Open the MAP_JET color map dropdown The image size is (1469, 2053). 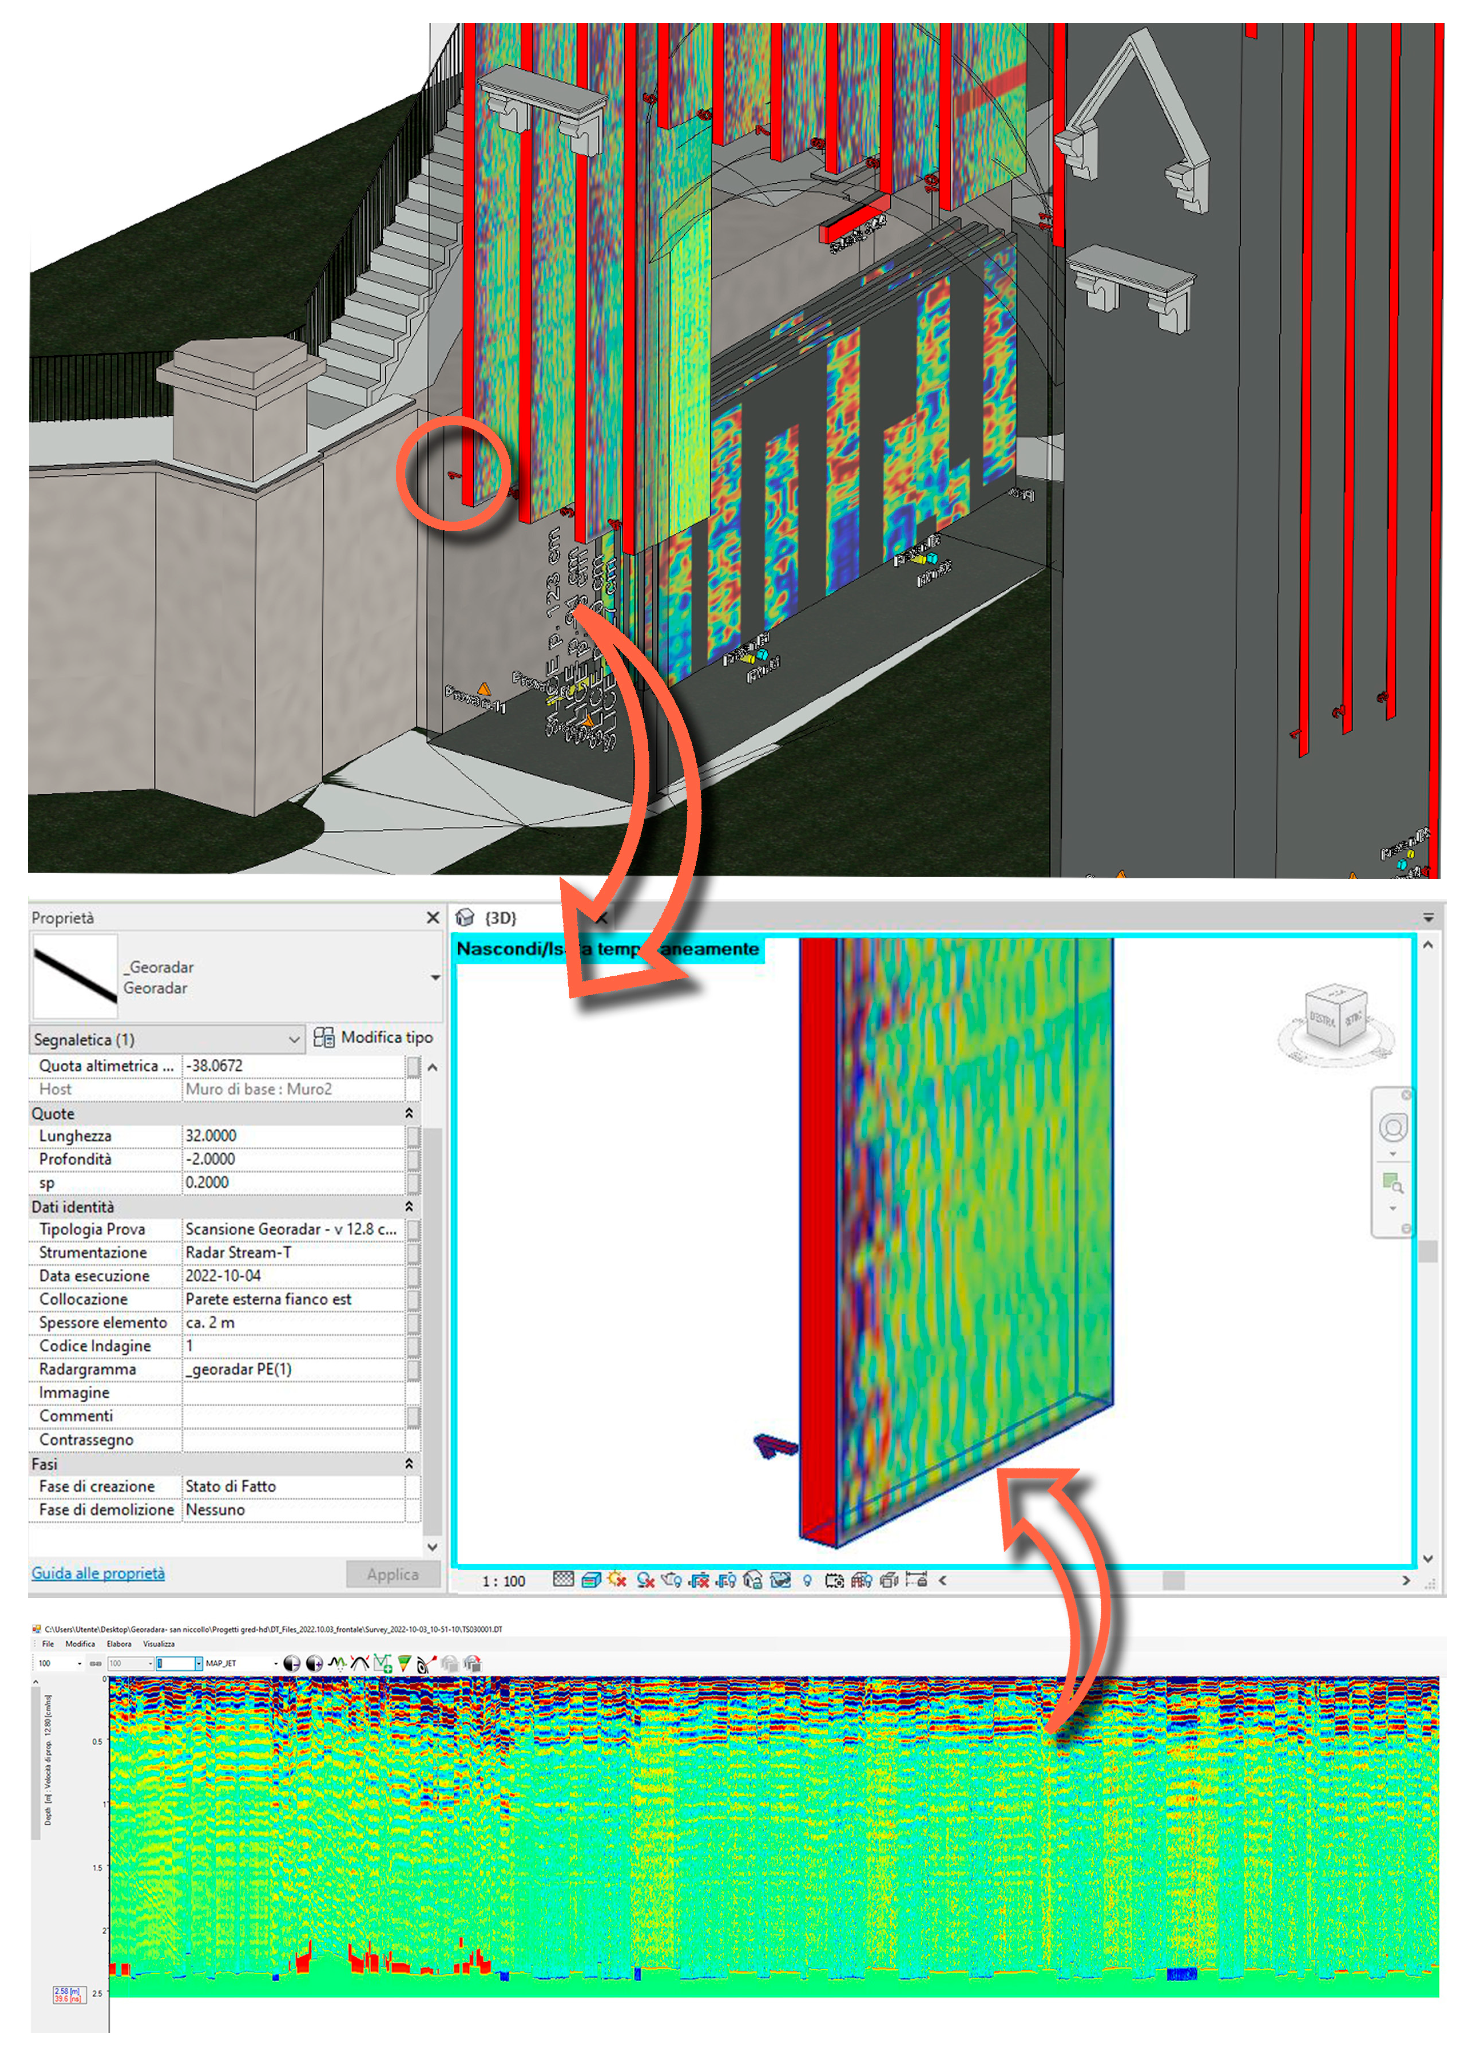(x=276, y=1663)
